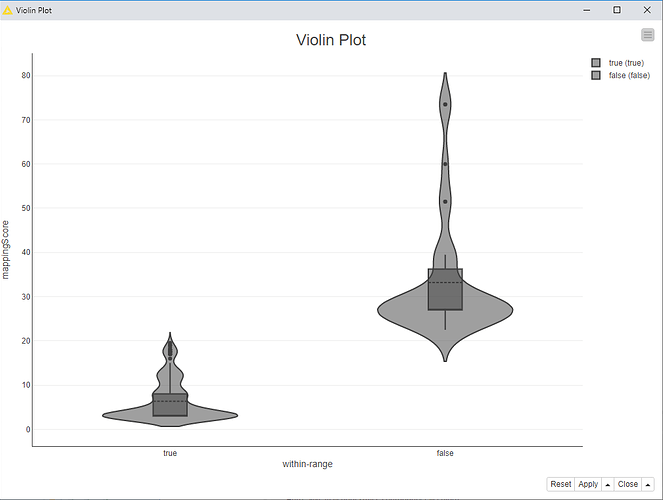
Task: Click the false (false) legend label
Action: (629, 75)
